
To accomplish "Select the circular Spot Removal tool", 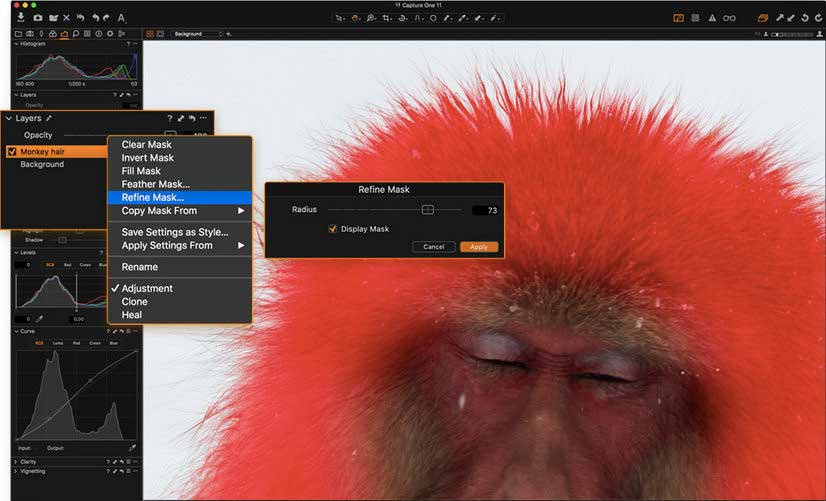I will click(433, 18).
